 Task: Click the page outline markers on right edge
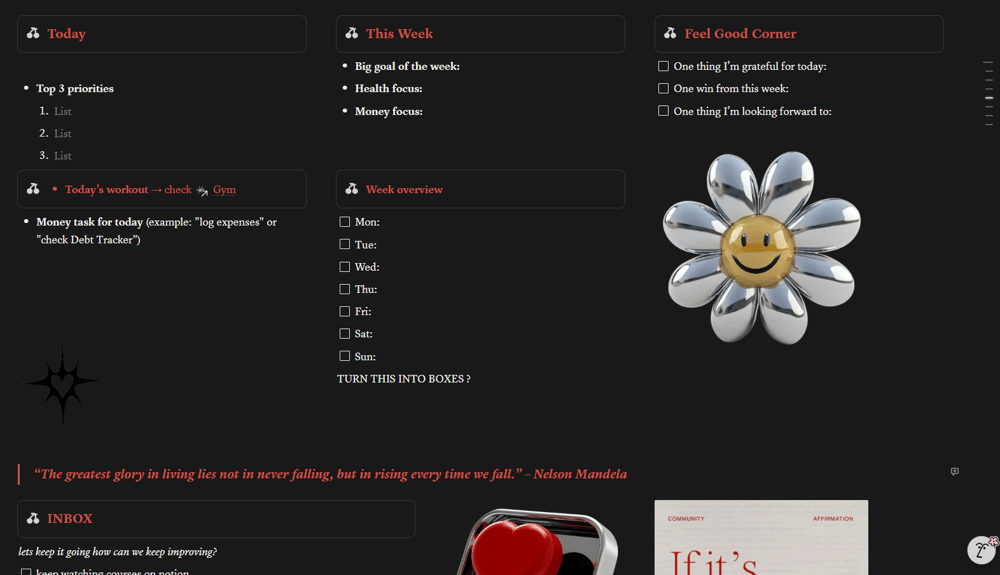tap(989, 93)
